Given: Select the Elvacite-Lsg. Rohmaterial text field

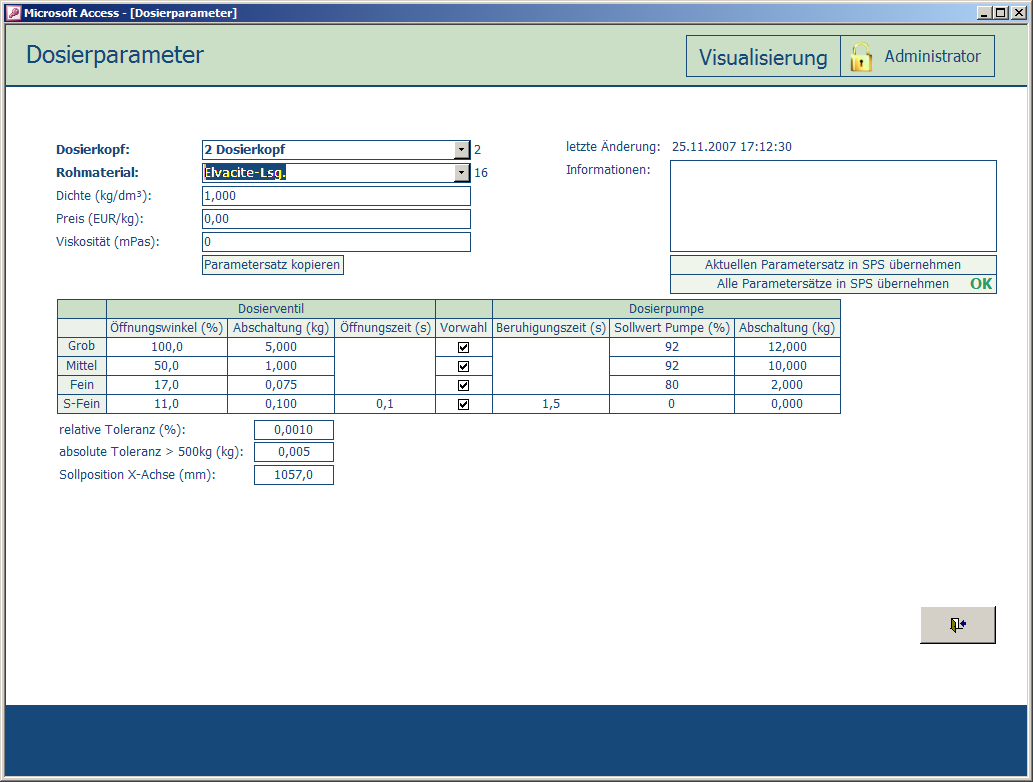Looking at the screenshot, I should coord(328,173).
